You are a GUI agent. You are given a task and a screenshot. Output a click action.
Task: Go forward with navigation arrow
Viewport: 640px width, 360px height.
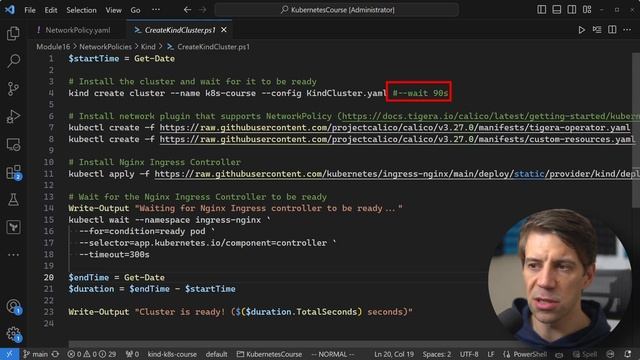coord(203,10)
